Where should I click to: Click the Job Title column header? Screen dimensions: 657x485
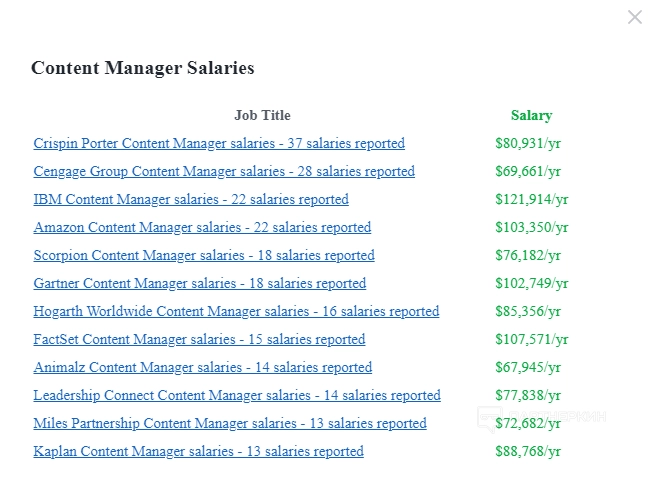click(262, 116)
